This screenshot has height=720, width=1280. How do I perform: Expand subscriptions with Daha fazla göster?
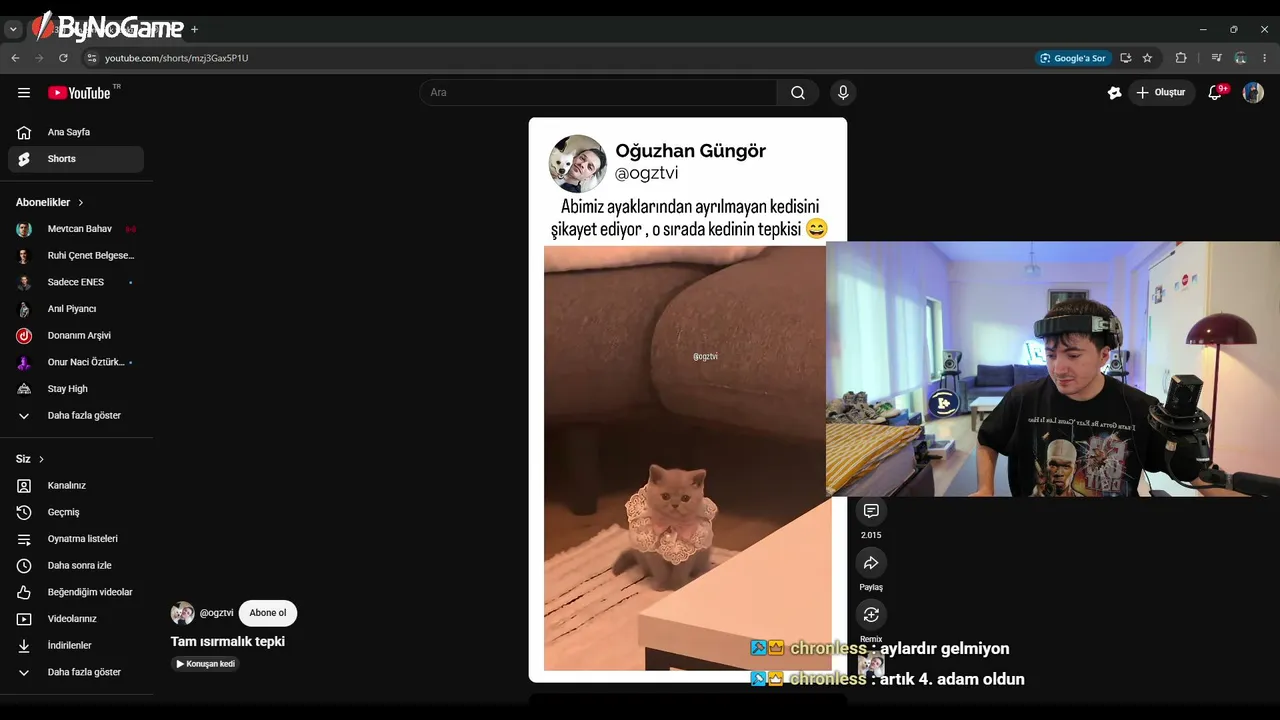(x=76, y=416)
